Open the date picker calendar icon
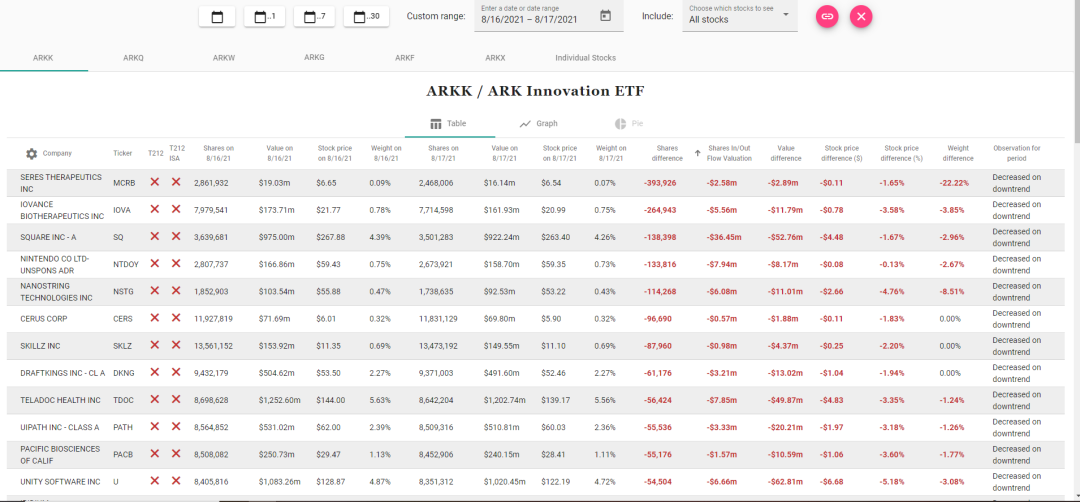 pyautogui.click(x=605, y=16)
